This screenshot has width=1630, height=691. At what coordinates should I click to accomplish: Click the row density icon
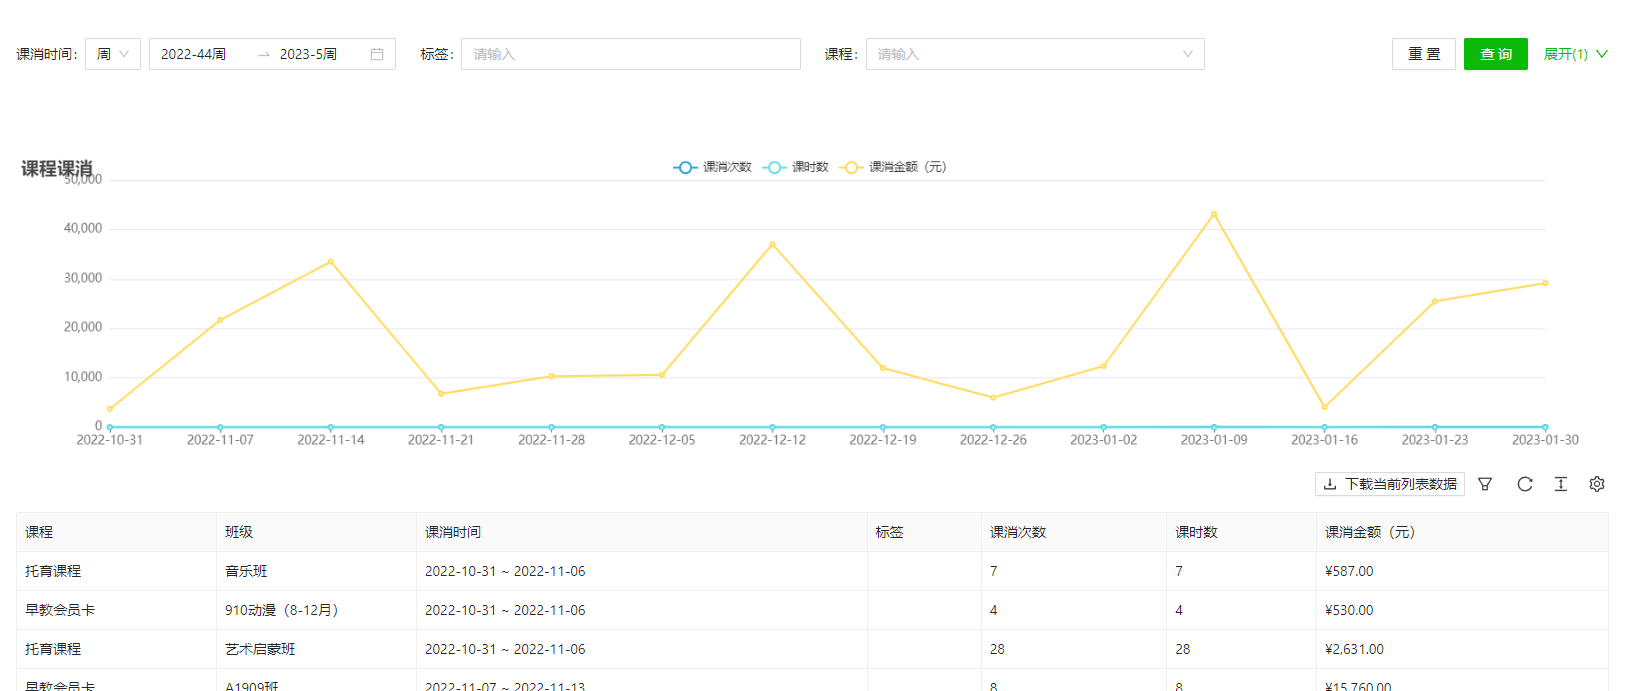[x=1560, y=484]
